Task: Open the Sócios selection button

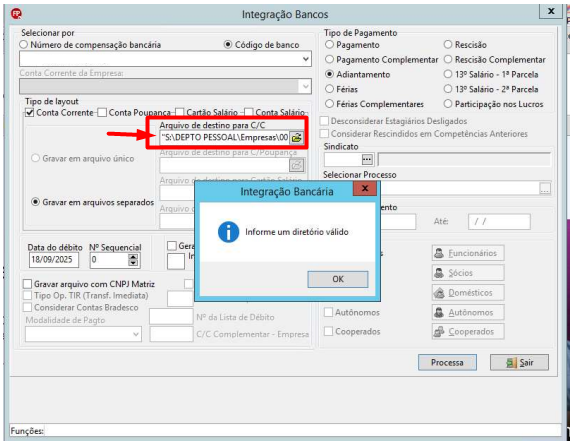Action: 468,273
